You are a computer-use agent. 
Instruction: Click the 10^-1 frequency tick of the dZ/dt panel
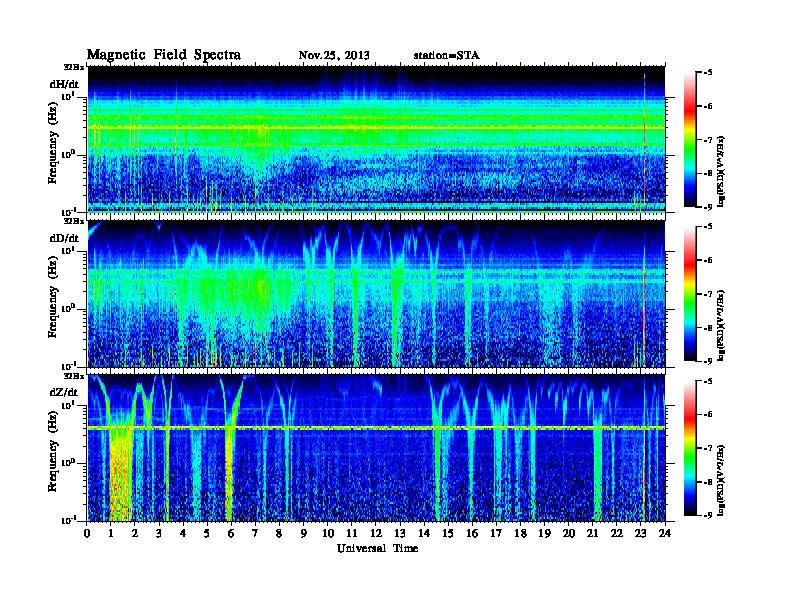click(68, 520)
